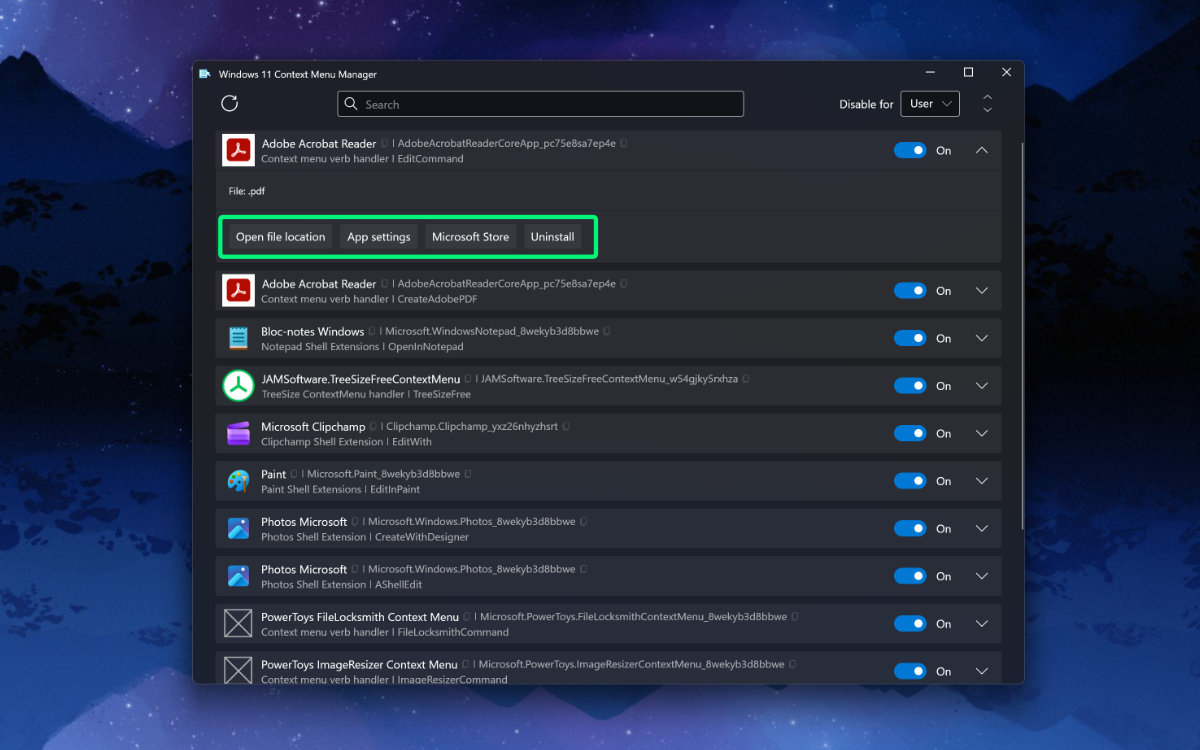Toggle off the Paint EditInPaint entry
The width and height of the screenshot is (1200, 750).
910,480
